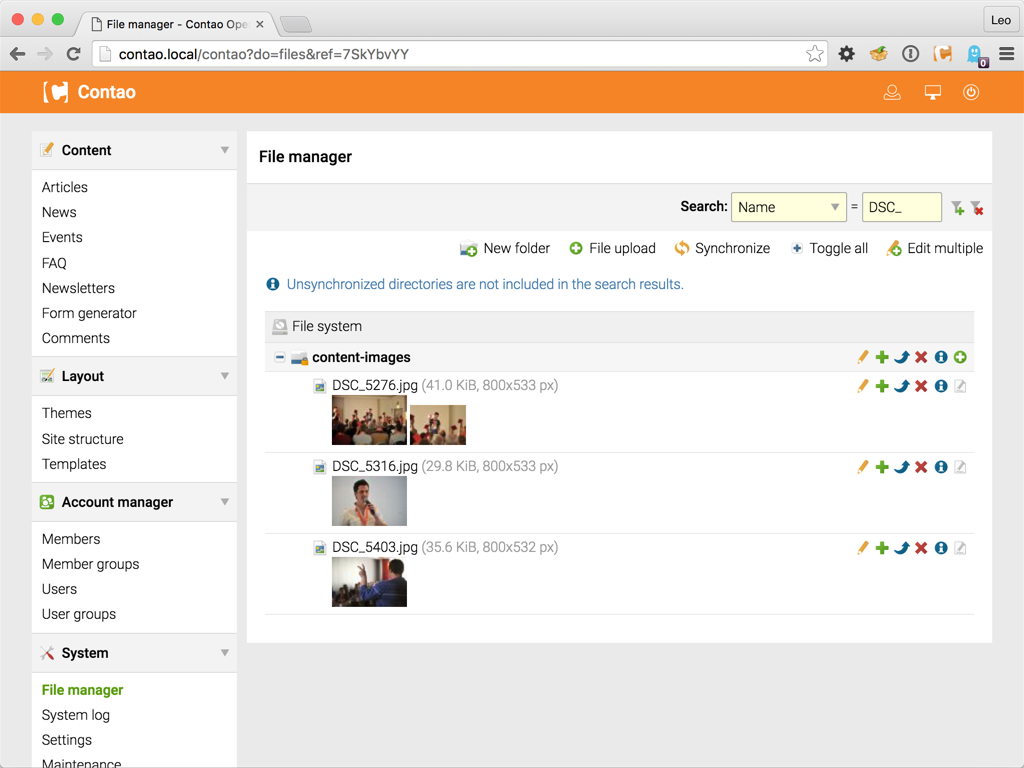The height and width of the screenshot is (768, 1024).
Task: Open the News menu item
Action: pos(59,212)
